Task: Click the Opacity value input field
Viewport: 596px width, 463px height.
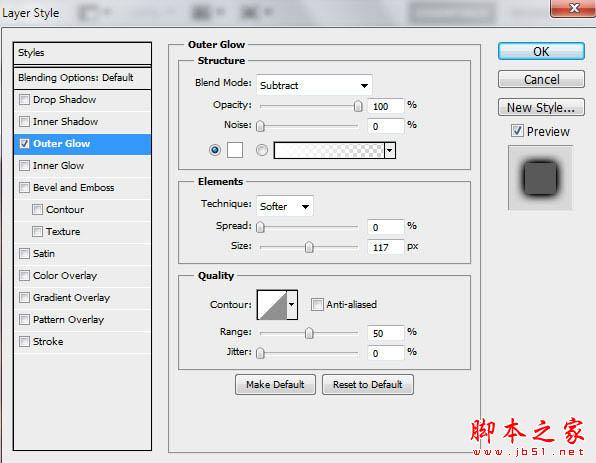Action: pos(385,106)
